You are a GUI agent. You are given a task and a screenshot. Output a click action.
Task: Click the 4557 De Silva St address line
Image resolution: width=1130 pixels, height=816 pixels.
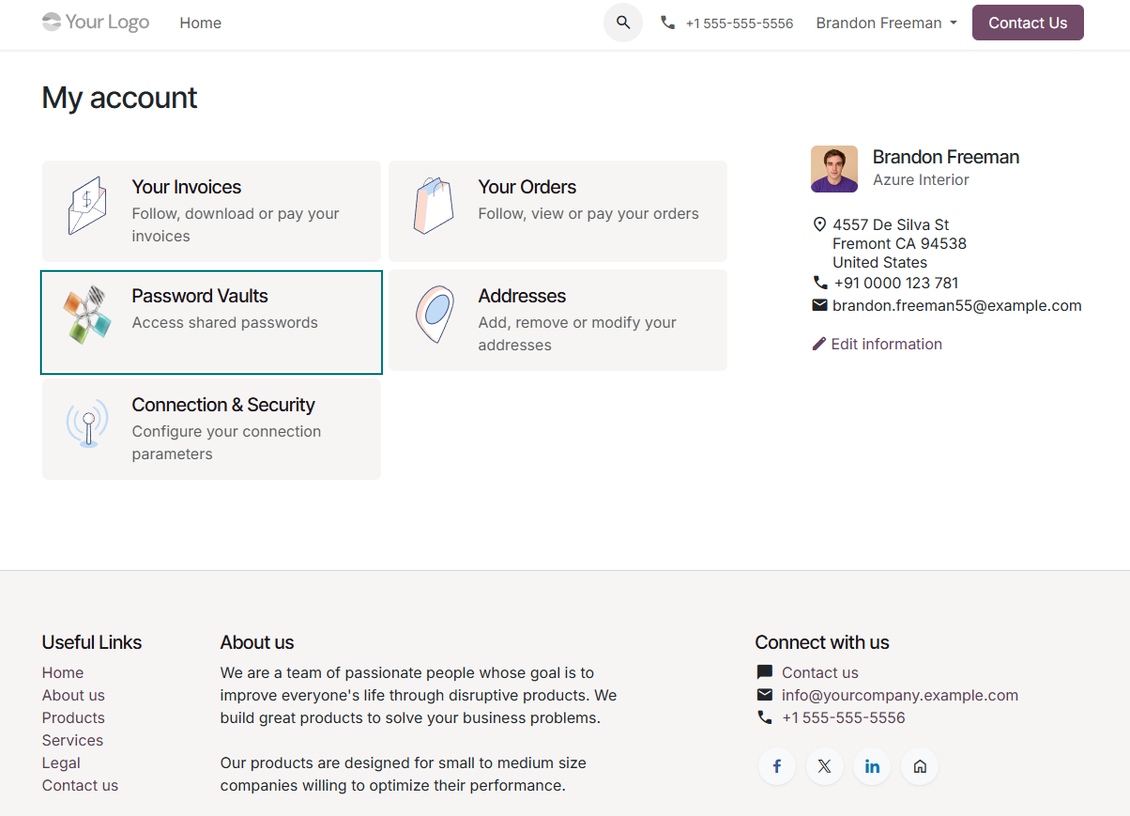tap(891, 224)
